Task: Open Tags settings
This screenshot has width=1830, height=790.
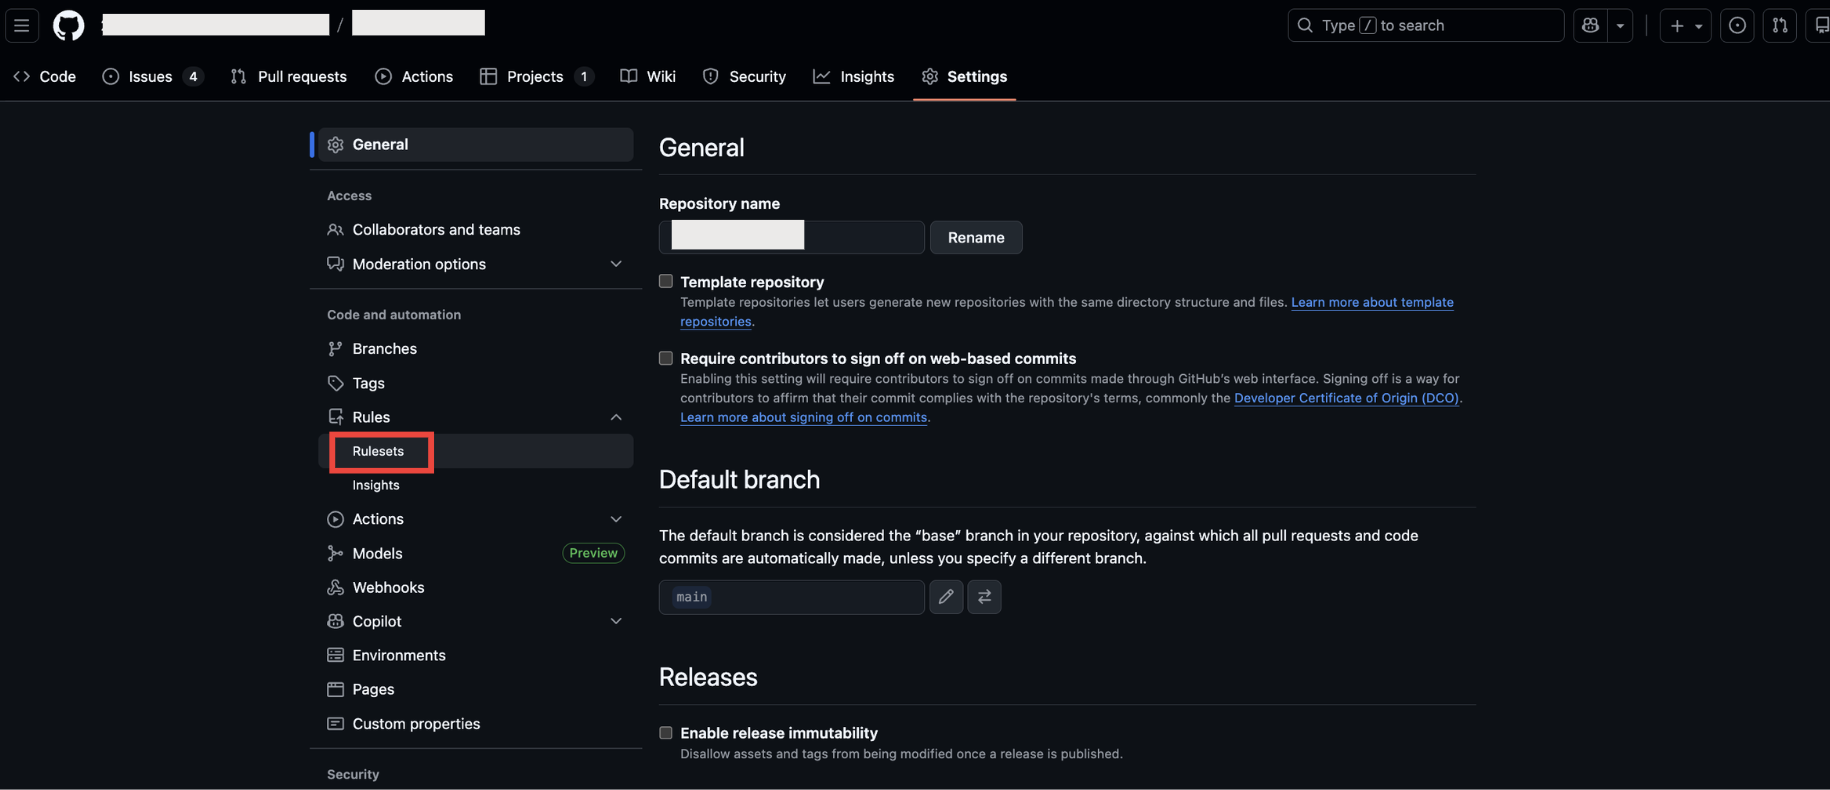Action: point(476,383)
